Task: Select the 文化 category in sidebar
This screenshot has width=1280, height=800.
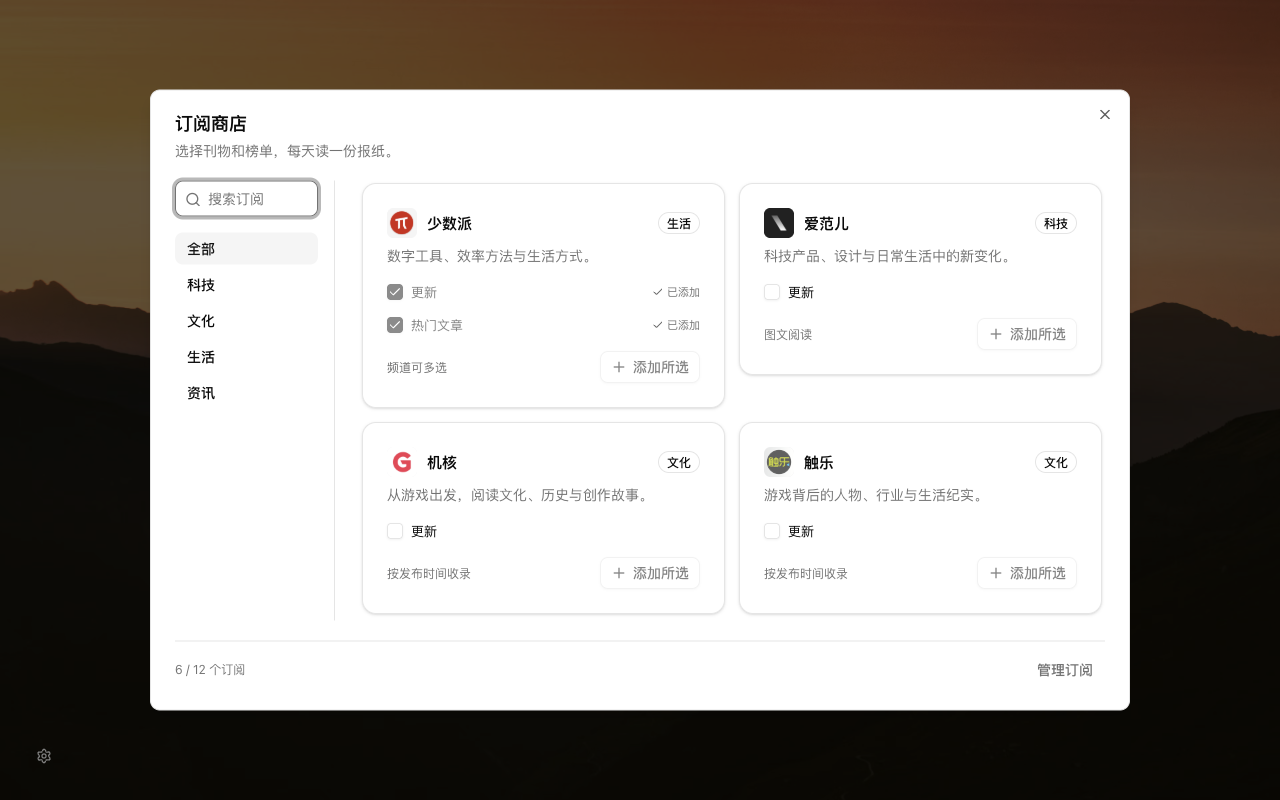Action: pos(246,321)
